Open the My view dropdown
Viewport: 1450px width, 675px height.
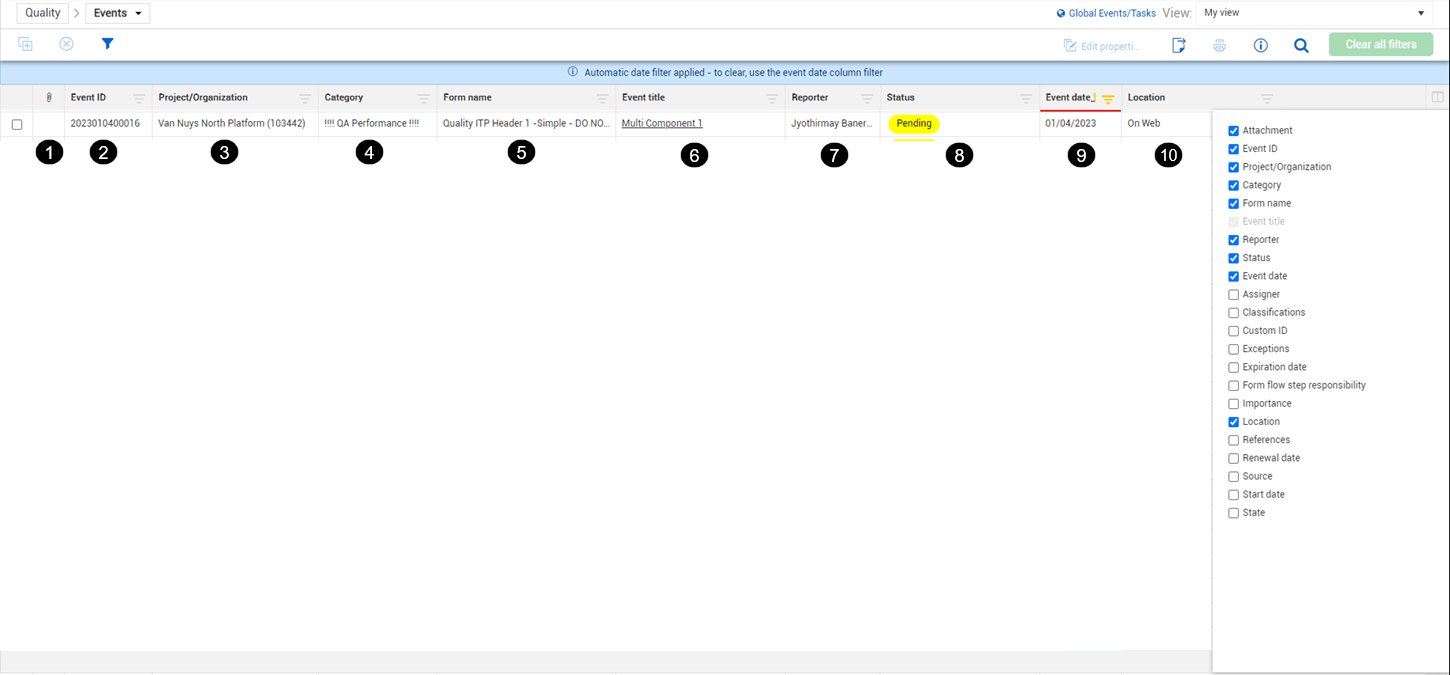(1314, 13)
